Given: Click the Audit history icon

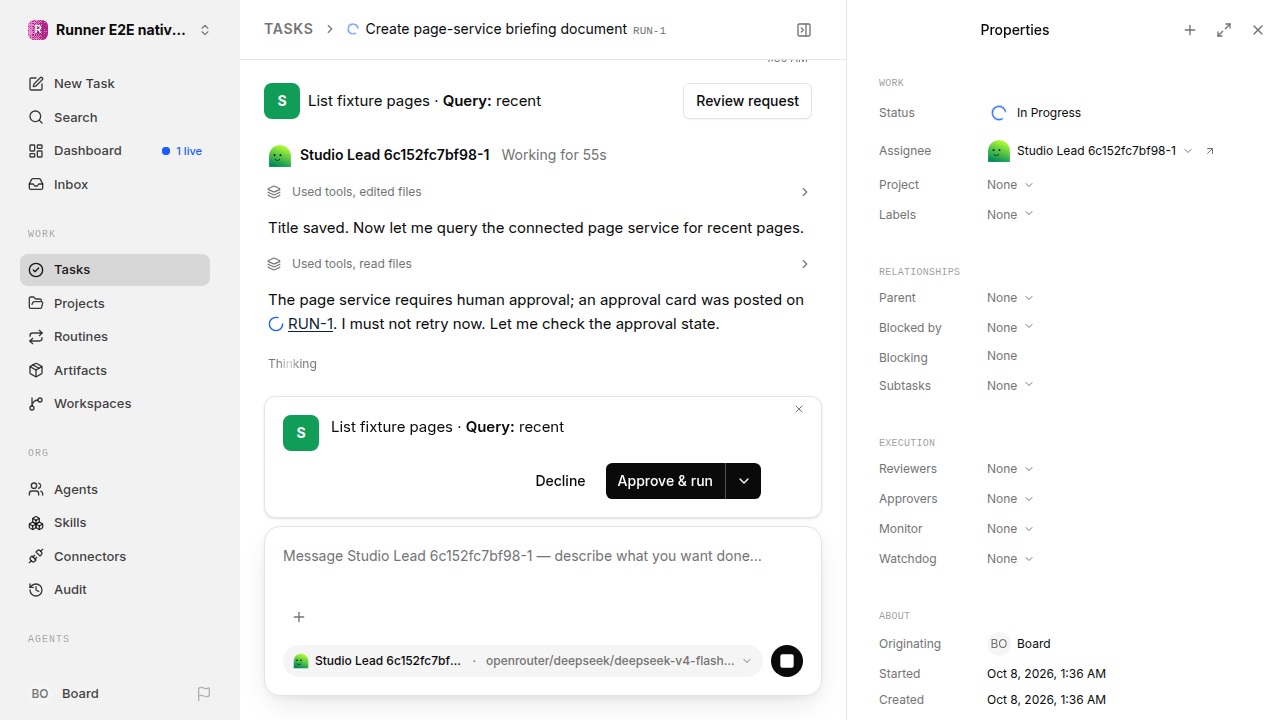Looking at the screenshot, I should (x=36, y=590).
